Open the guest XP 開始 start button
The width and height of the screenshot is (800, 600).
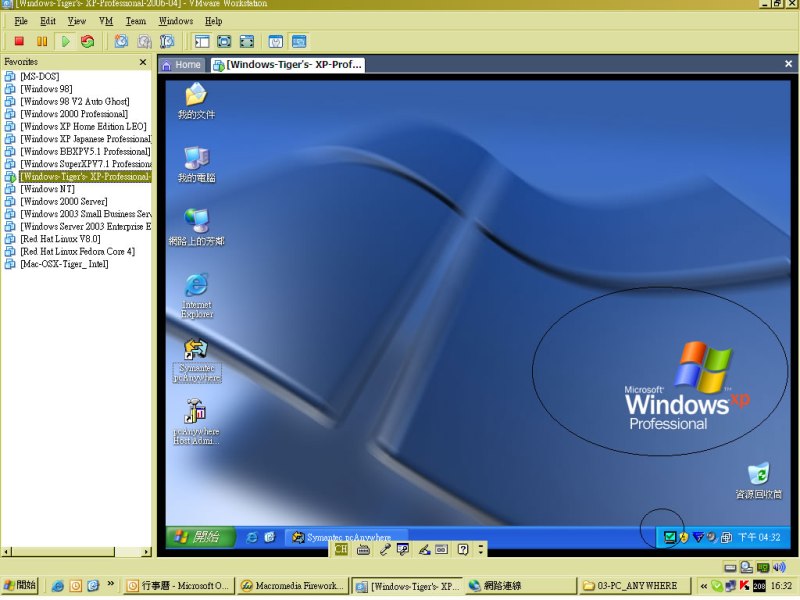[201, 536]
